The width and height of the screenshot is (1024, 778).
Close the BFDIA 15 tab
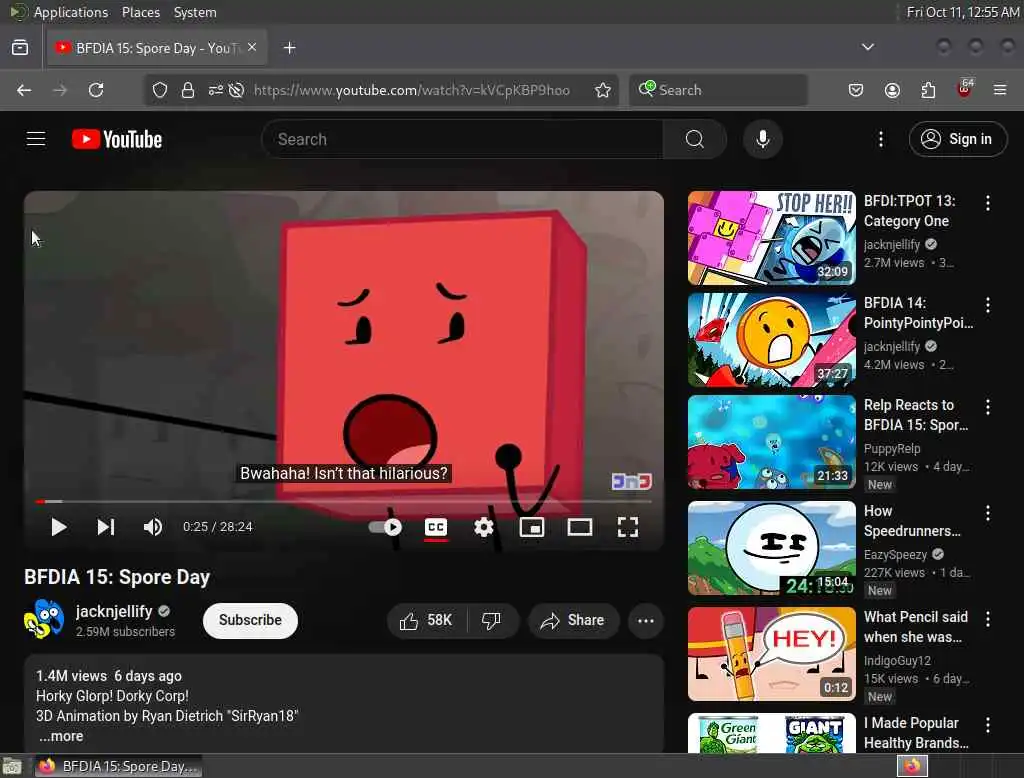(252, 48)
